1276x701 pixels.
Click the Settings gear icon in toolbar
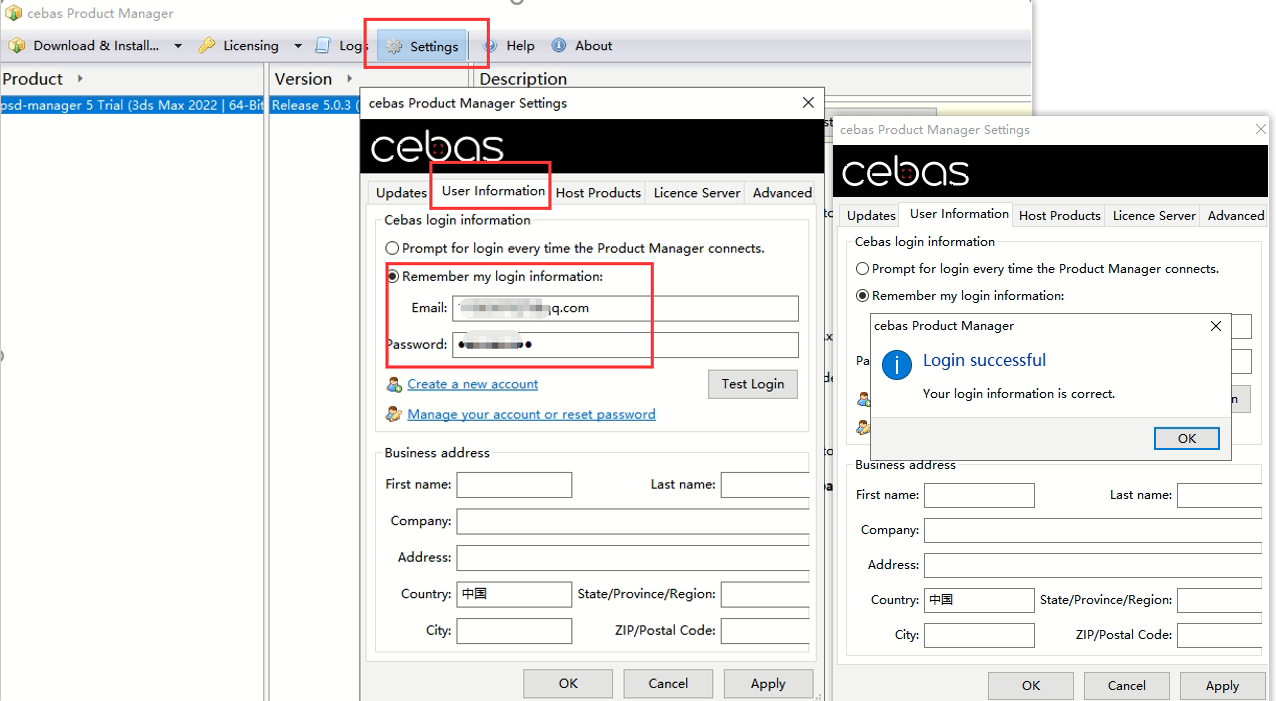pos(395,47)
